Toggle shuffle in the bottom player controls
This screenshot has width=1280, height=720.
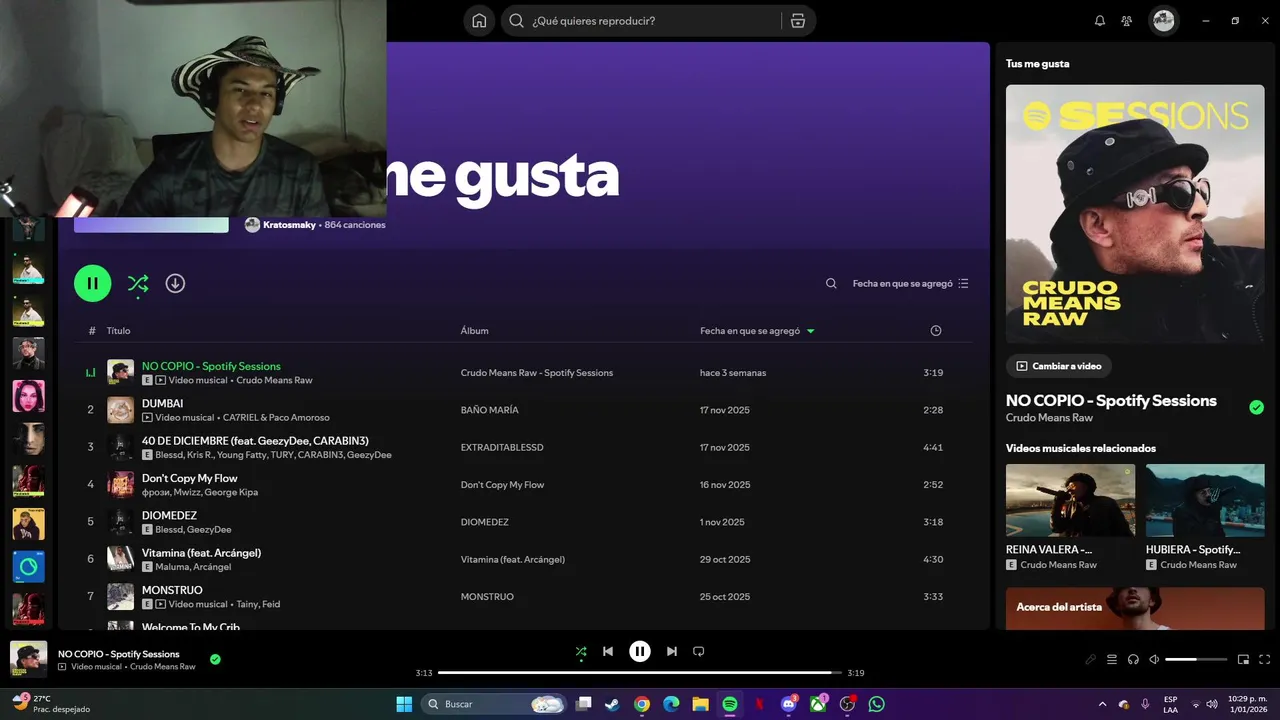(x=581, y=652)
